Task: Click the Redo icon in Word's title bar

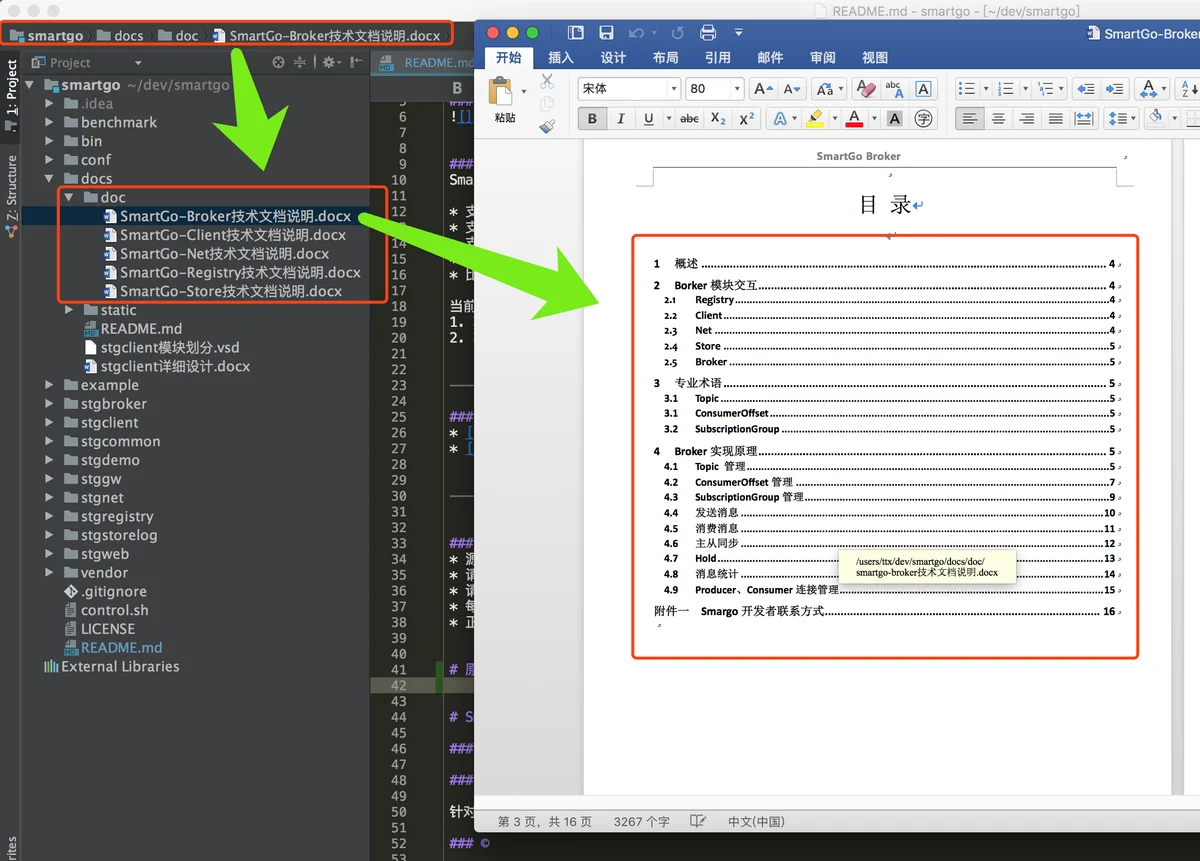Action: [x=678, y=33]
